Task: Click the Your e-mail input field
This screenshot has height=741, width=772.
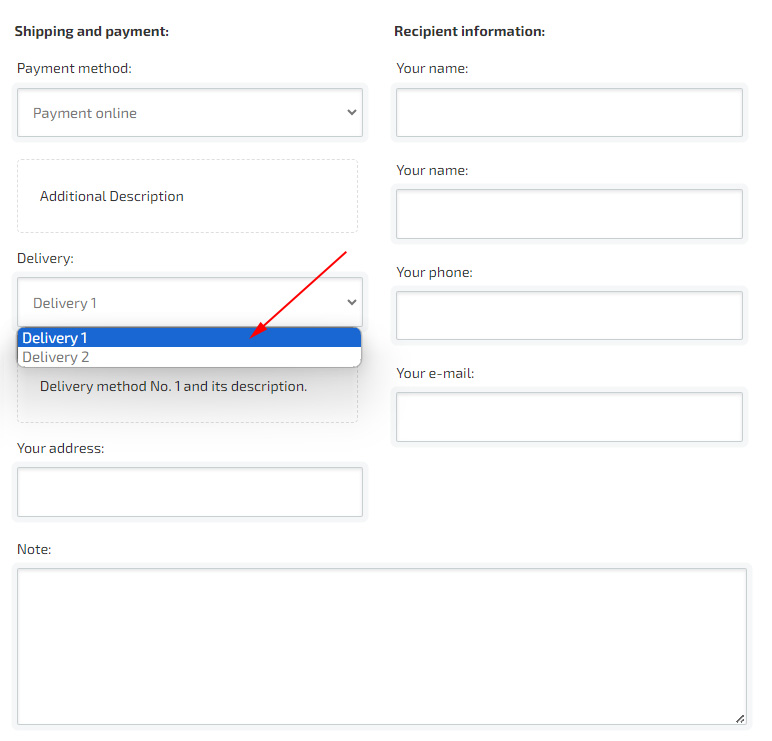Action: [569, 417]
